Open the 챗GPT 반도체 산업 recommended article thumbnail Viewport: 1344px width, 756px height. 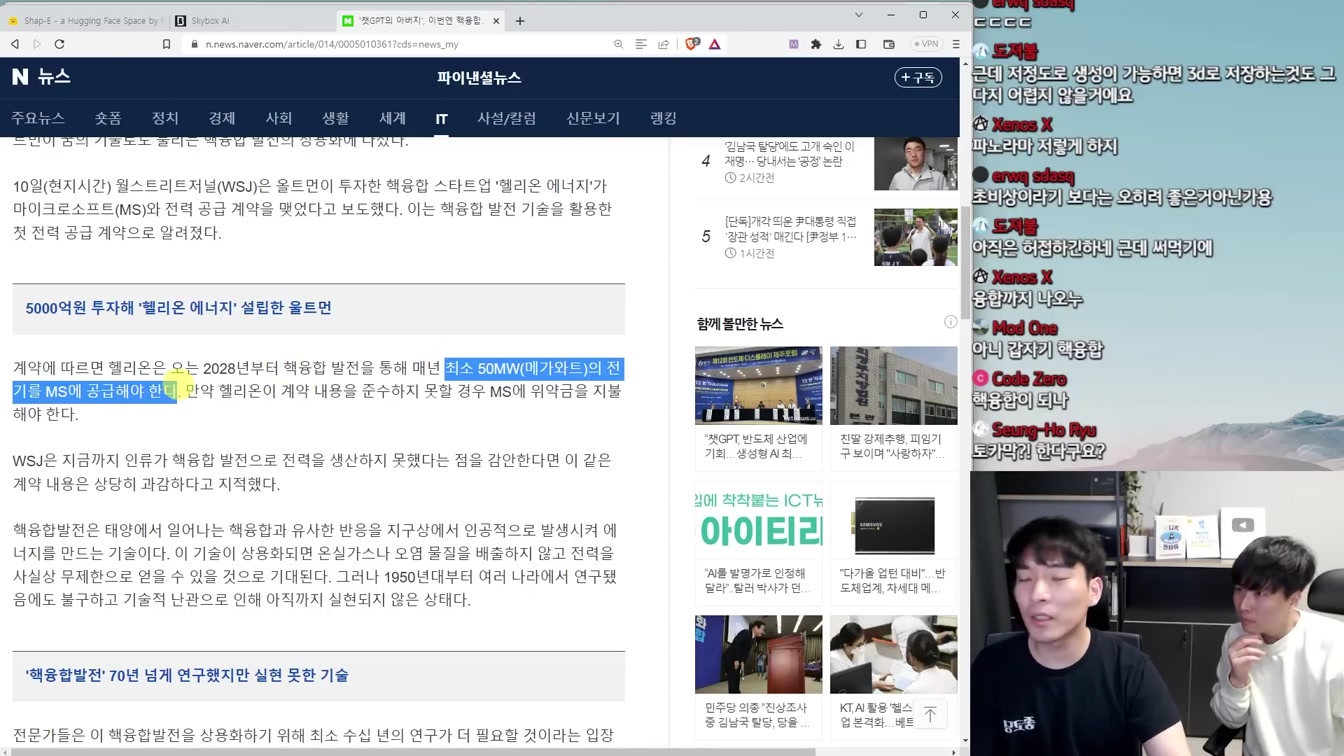(x=758, y=385)
